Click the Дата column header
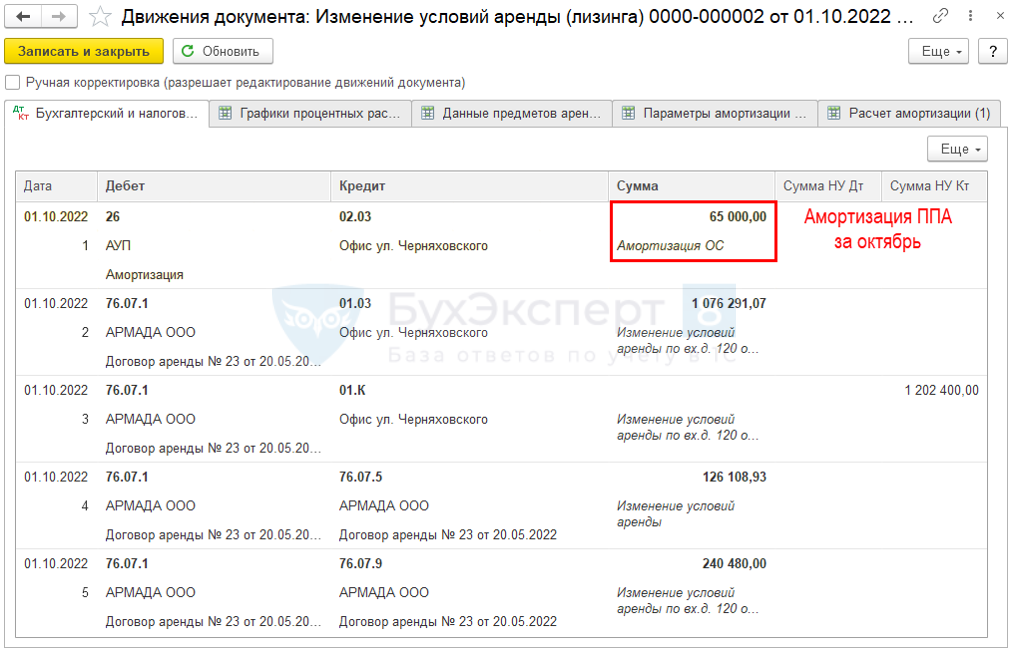1010x651 pixels. [x=57, y=186]
